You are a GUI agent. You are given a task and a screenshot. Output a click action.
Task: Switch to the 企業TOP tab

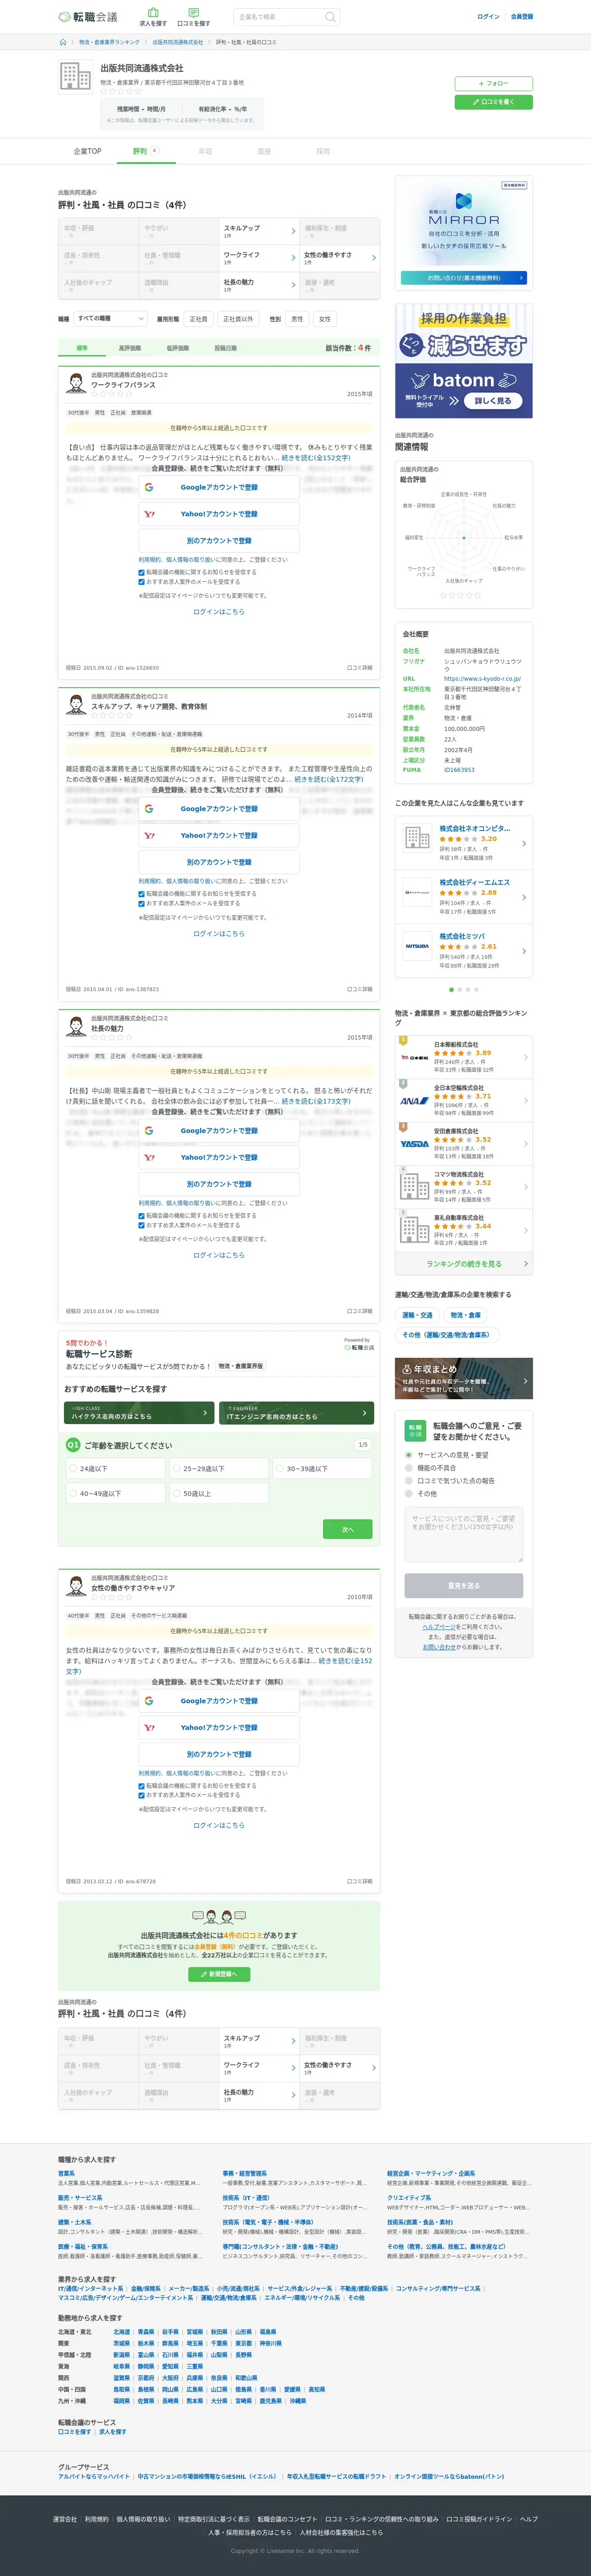tap(87, 152)
